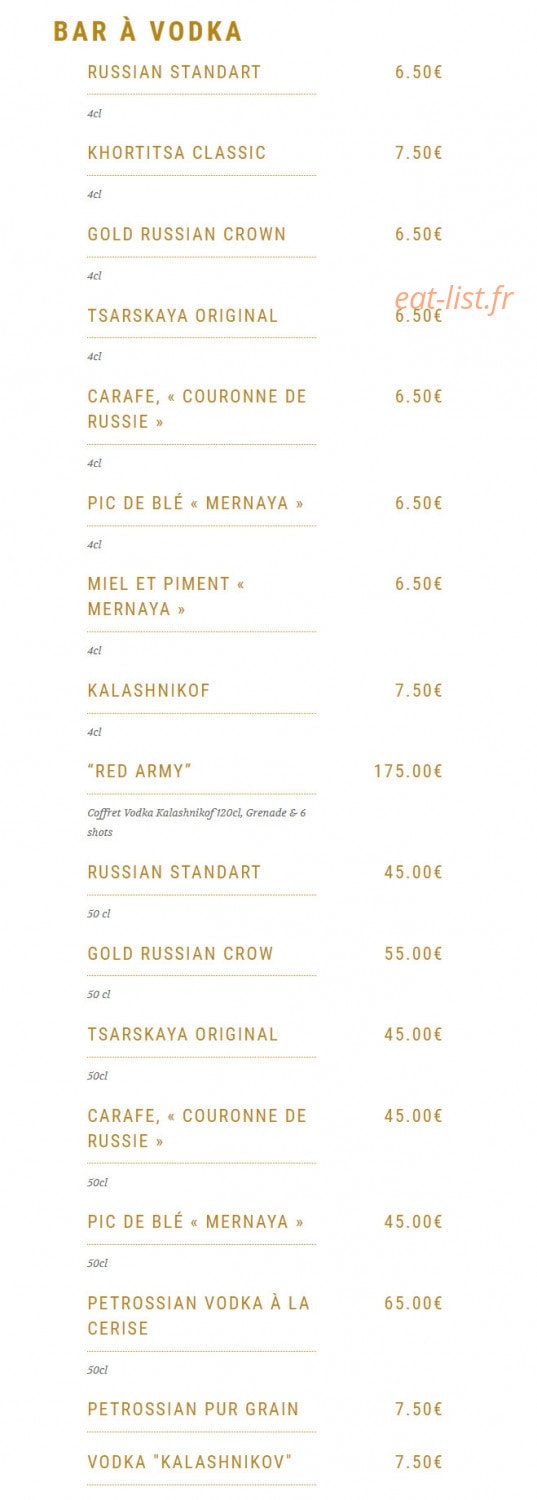Click MIEL ET PIMENT « MERNAYA » item

166,596
